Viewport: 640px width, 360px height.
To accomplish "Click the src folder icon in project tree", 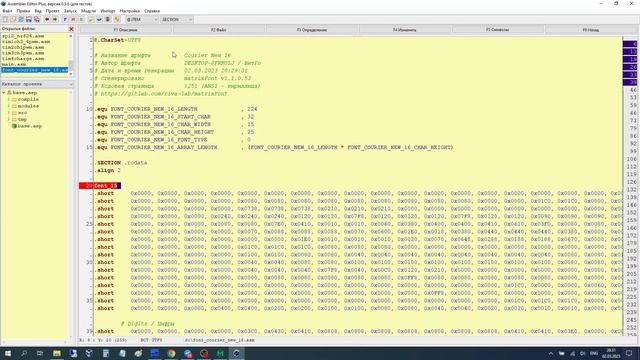I will [14, 113].
